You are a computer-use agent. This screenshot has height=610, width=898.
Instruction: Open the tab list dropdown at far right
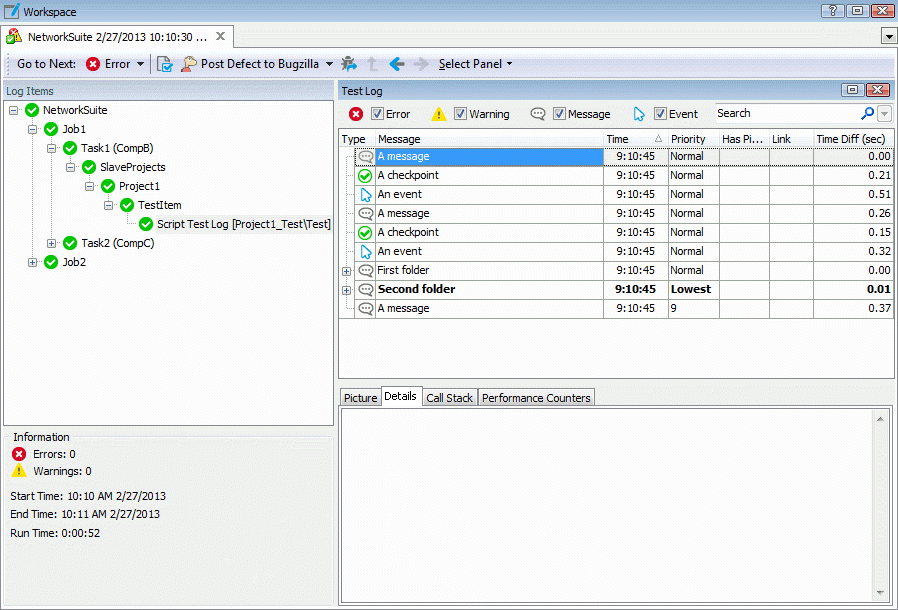(889, 37)
